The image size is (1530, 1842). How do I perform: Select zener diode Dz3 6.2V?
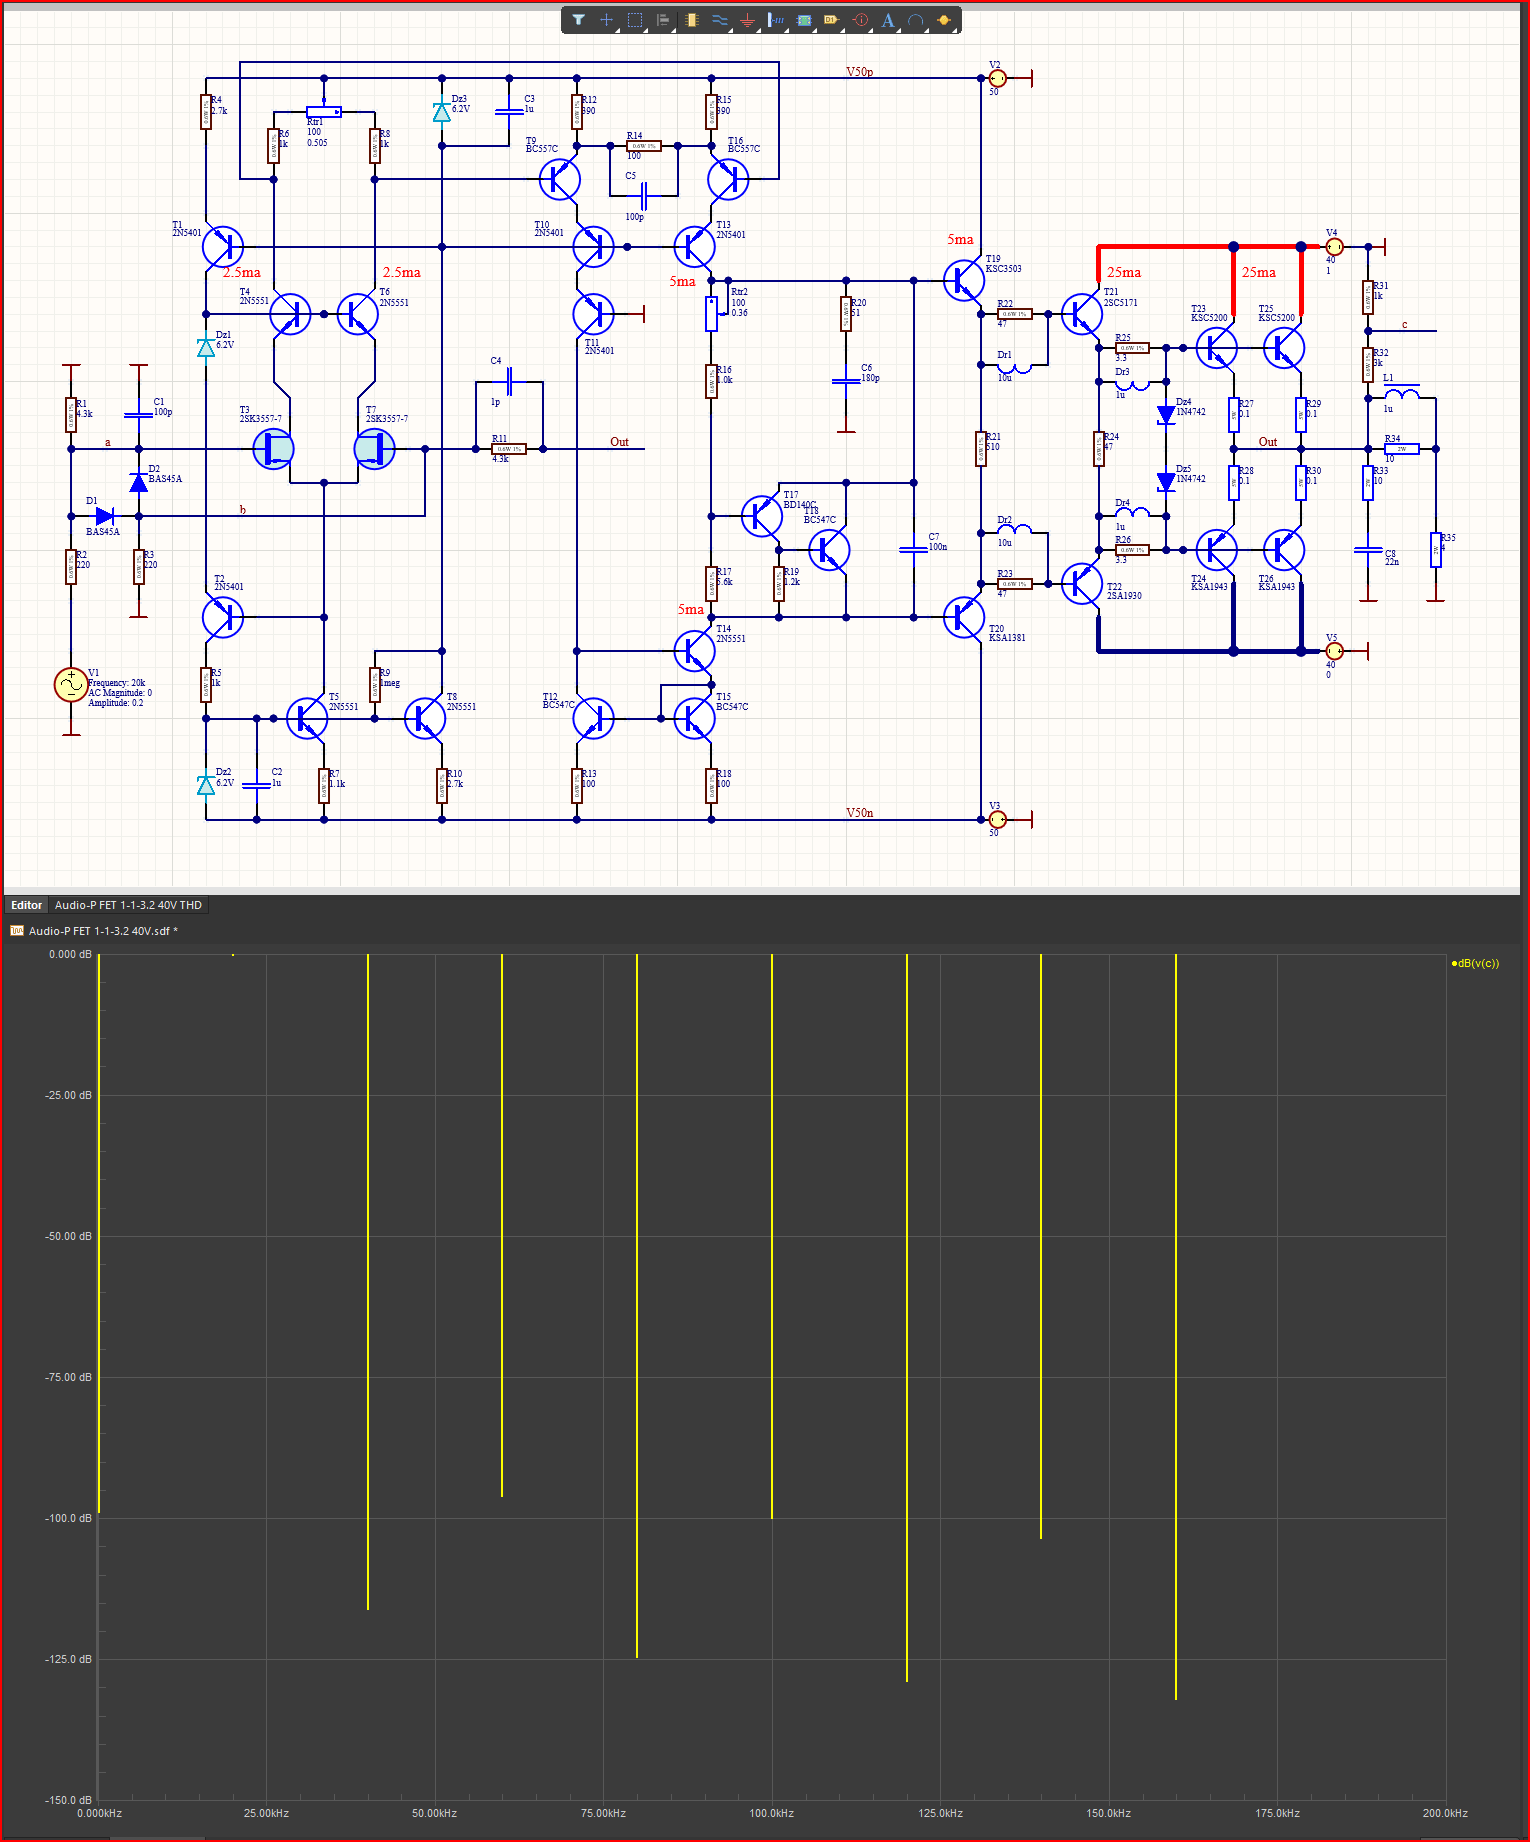(441, 112)
